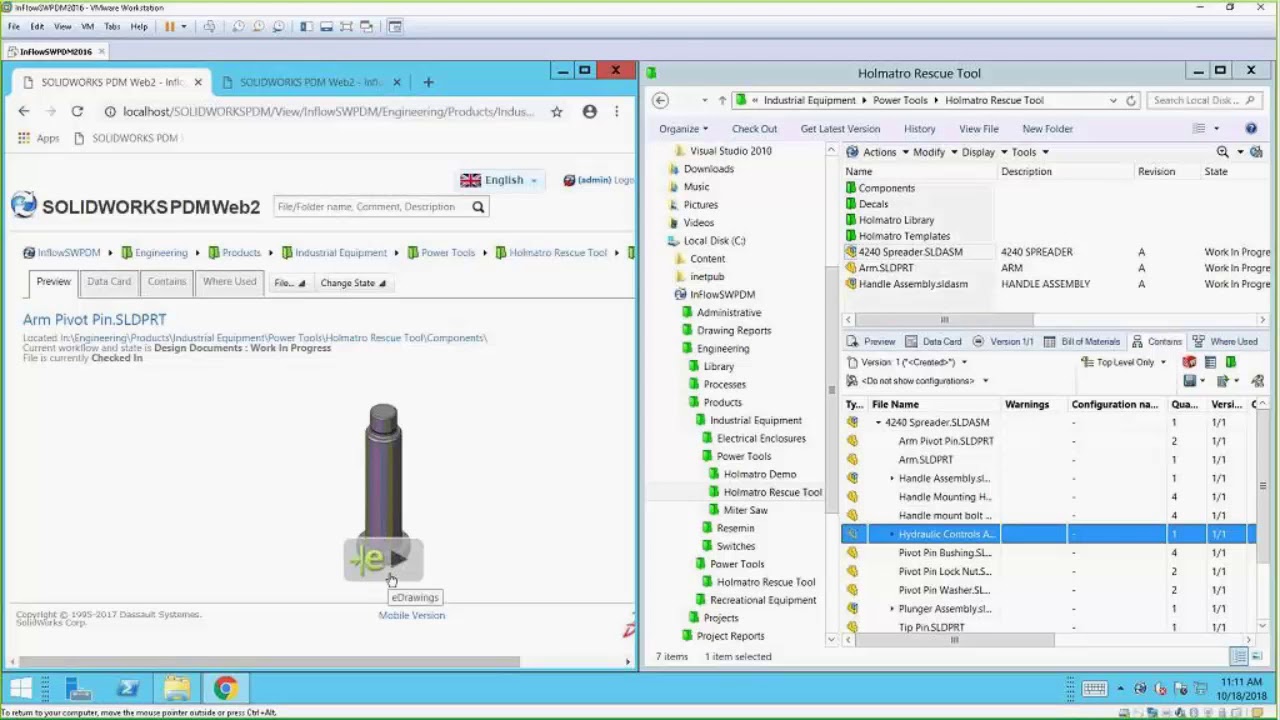1280x720 pixels.
Task: Reload the Chrome page
Action: 77,112
